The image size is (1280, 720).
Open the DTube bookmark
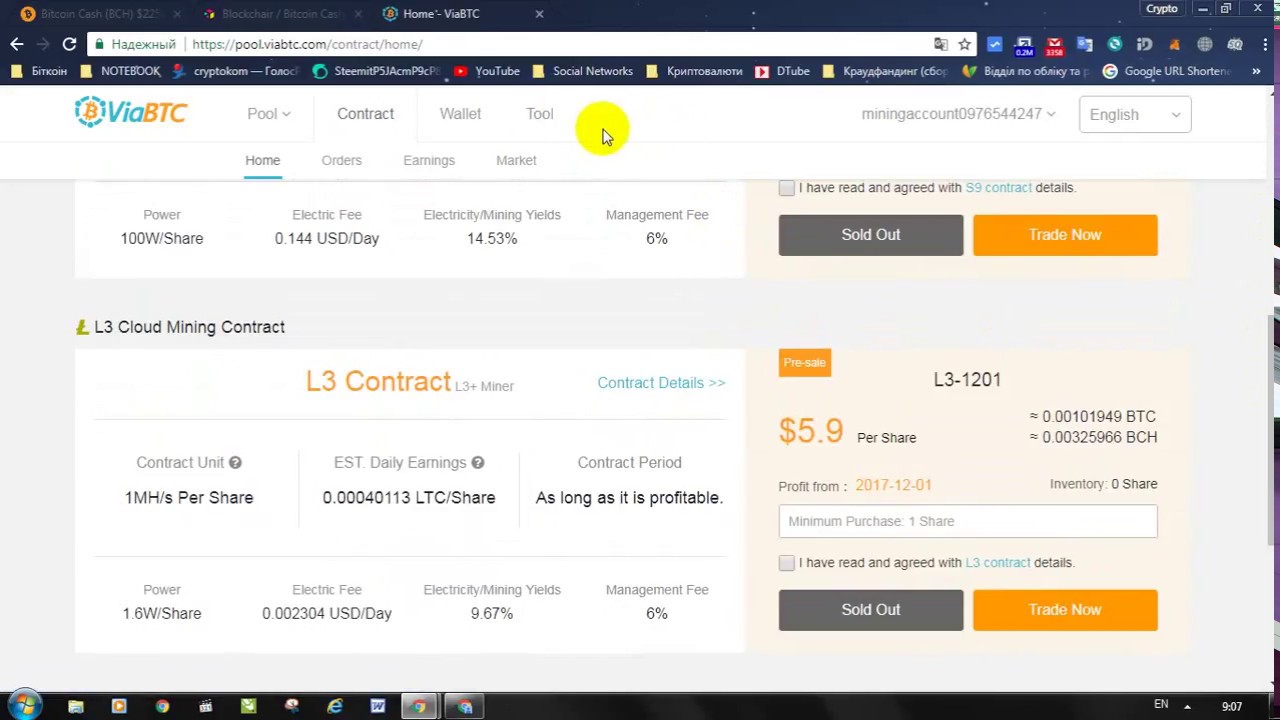(x=782, y=71)
